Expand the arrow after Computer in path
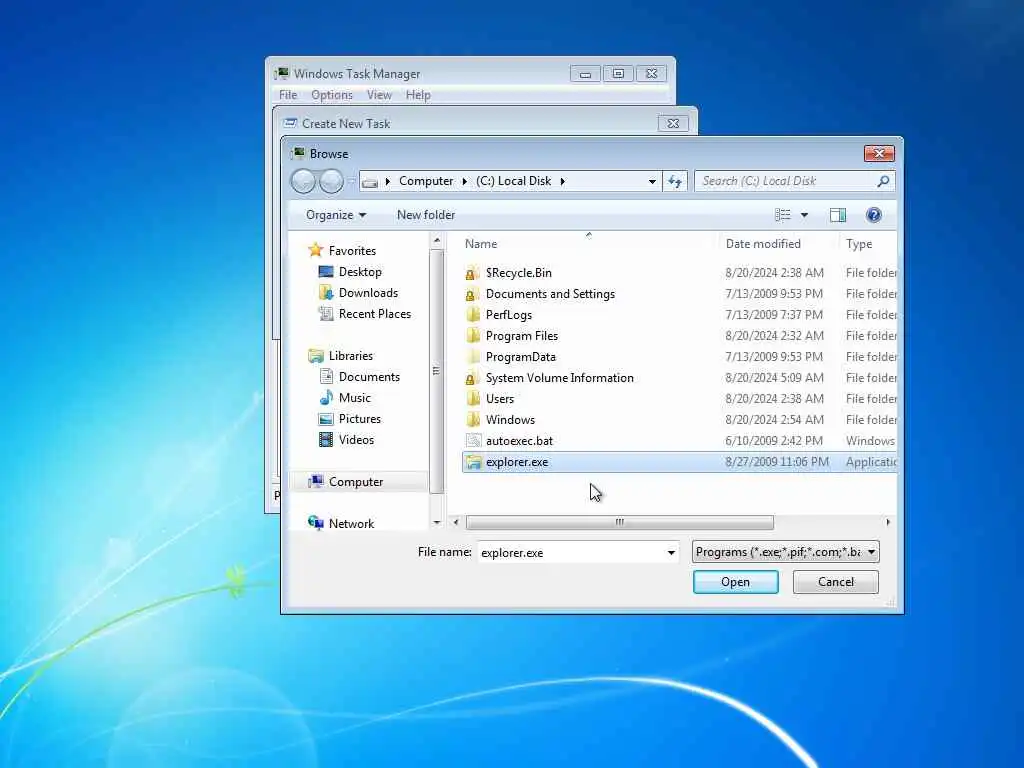1024x768 pixels. click(x=464, y=181)
